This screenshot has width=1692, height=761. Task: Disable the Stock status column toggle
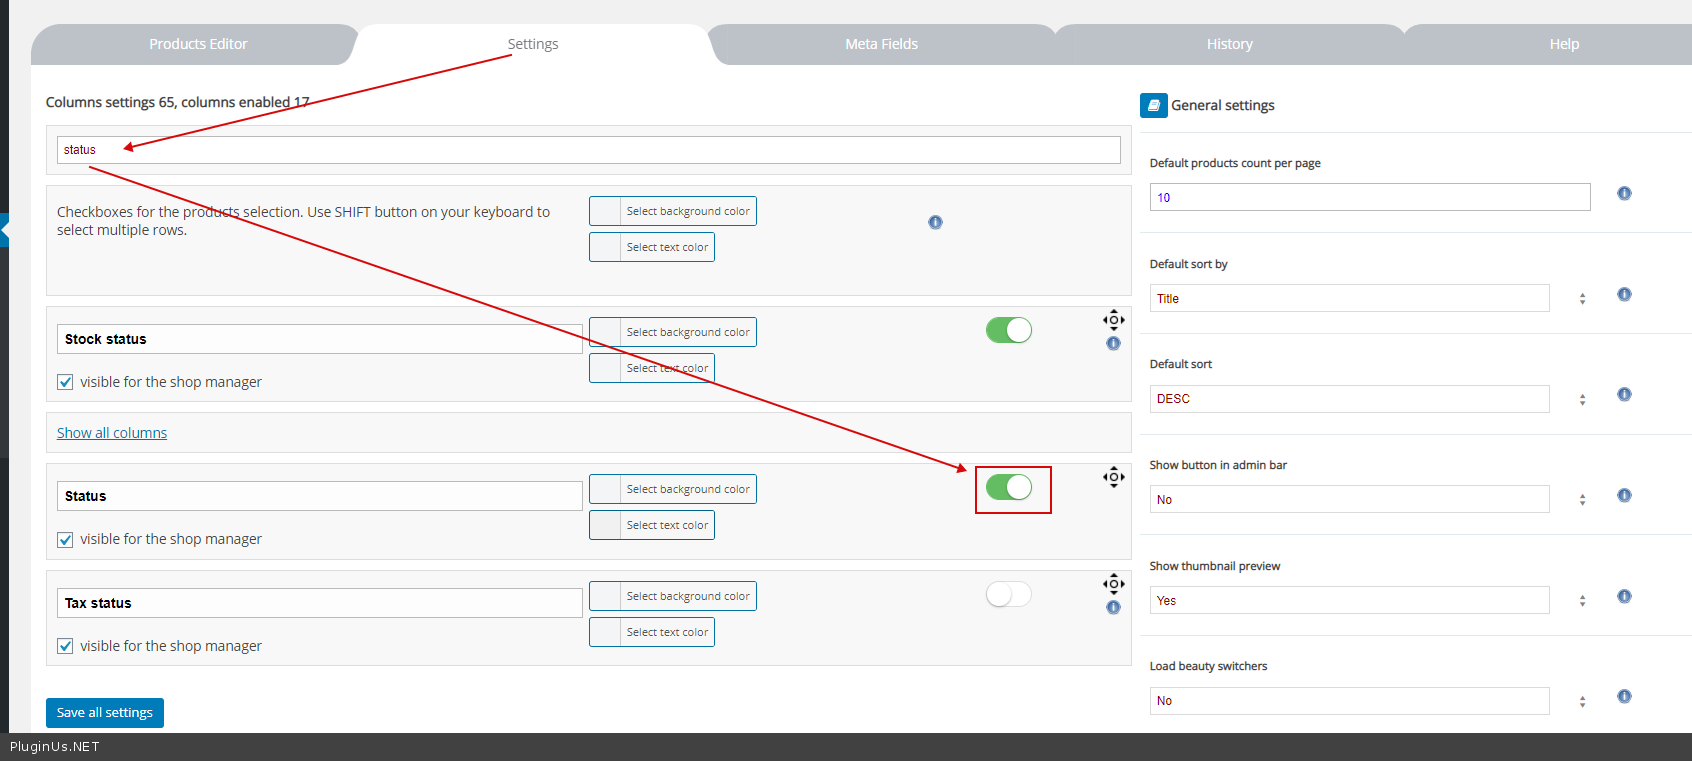click(1008, 330)
